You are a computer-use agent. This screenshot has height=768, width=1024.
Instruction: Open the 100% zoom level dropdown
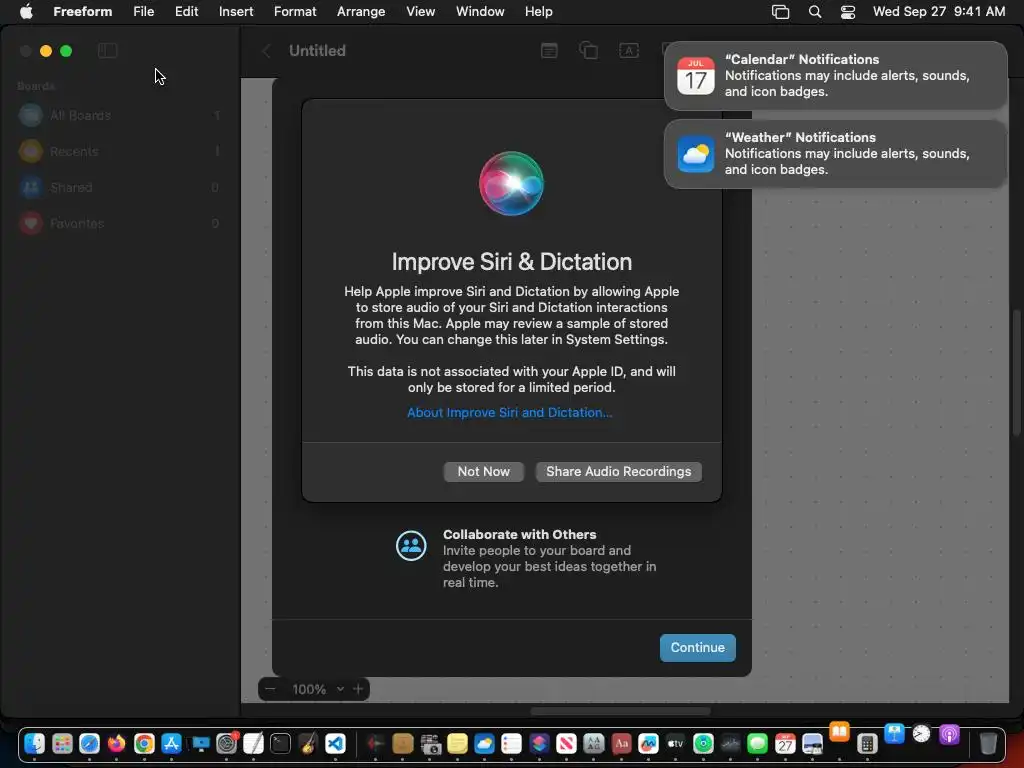point(318,689)
